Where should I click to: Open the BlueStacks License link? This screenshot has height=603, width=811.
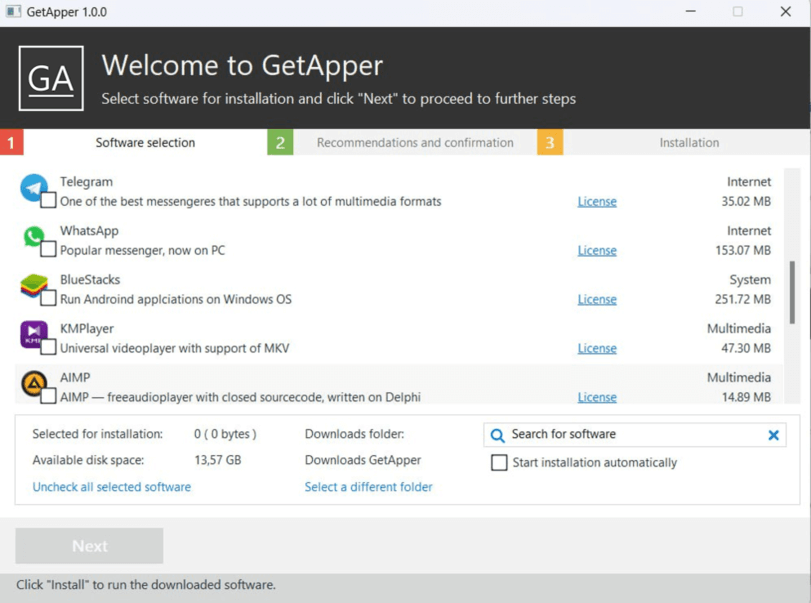click(x=597, y=299)
